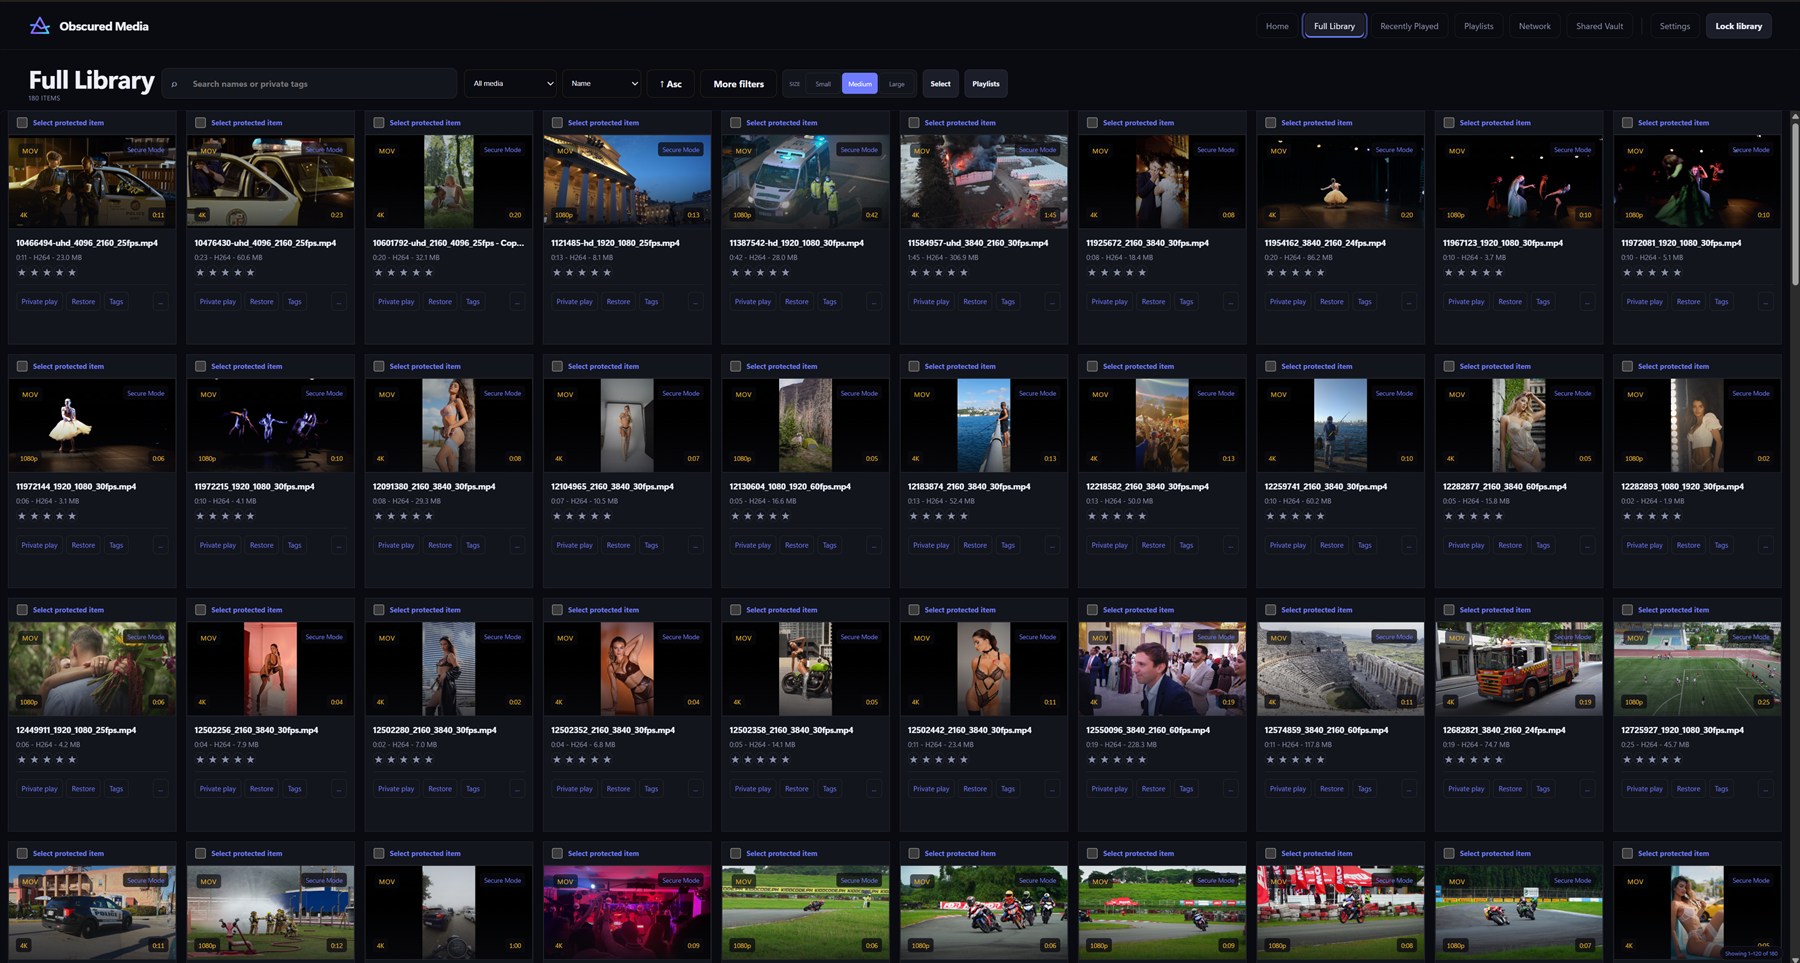Click Restore on 12502352_2160 card
The height and width of the screenshot is (963, 1800).
click(618, 789)
